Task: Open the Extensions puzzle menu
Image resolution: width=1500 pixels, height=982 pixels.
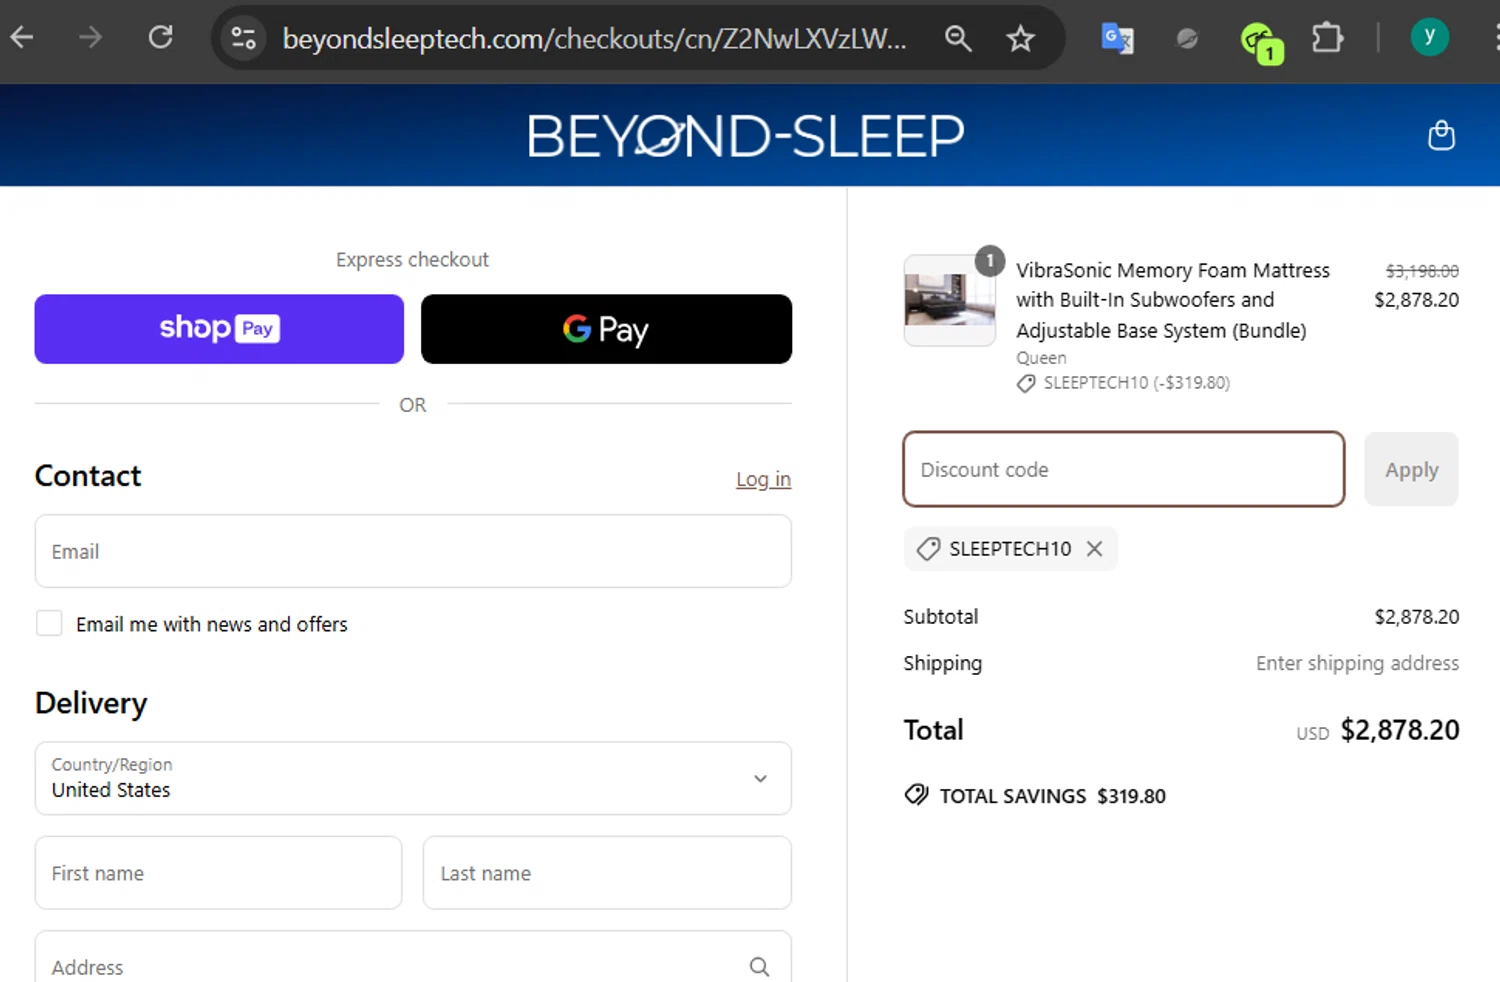Action: click(x=1327, y=38)
